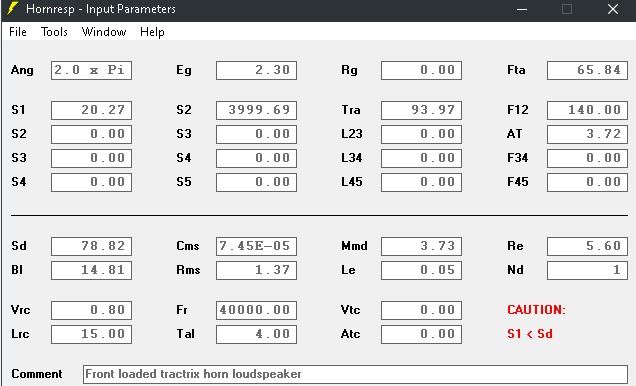
Task: Select the Sd field showing 78.82
Action: point(91,247)
